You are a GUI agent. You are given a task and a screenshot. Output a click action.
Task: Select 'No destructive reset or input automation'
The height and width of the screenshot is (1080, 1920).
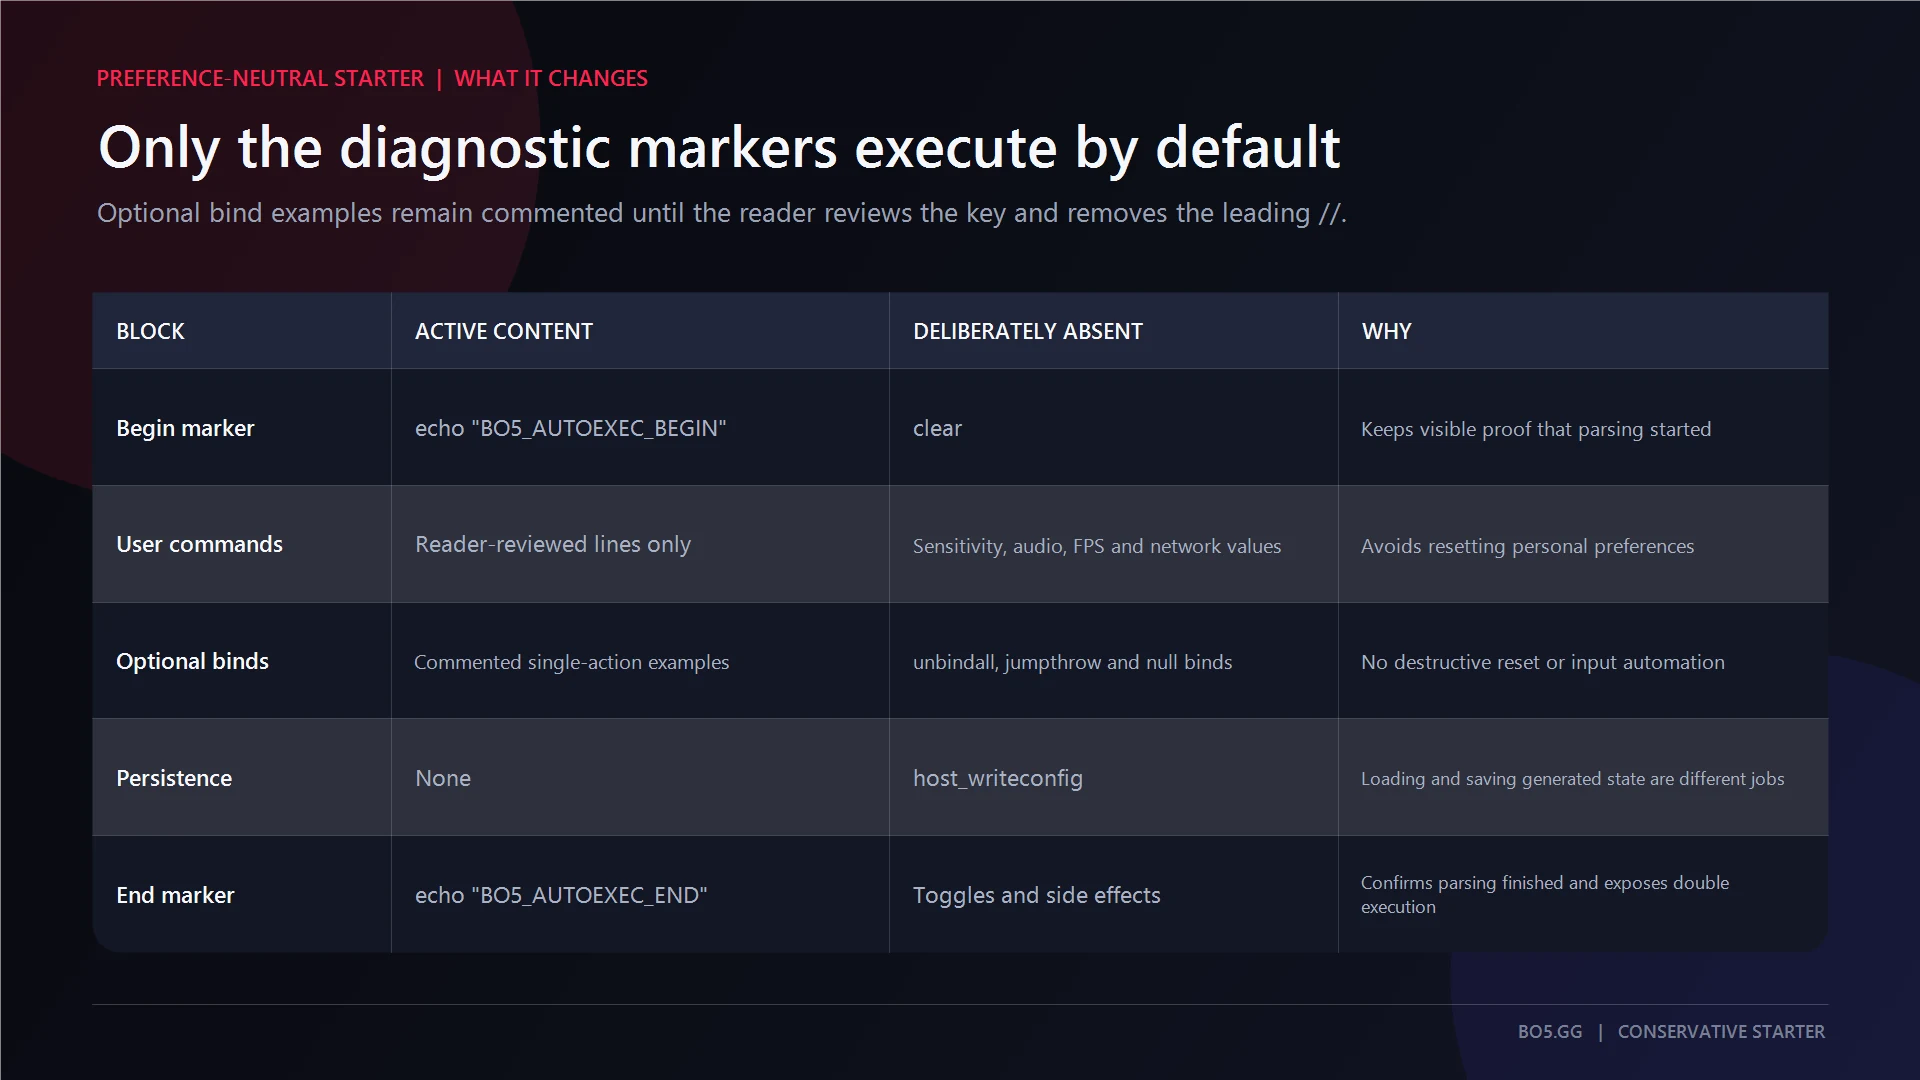pyautogui.click(x=1543, y=662)
